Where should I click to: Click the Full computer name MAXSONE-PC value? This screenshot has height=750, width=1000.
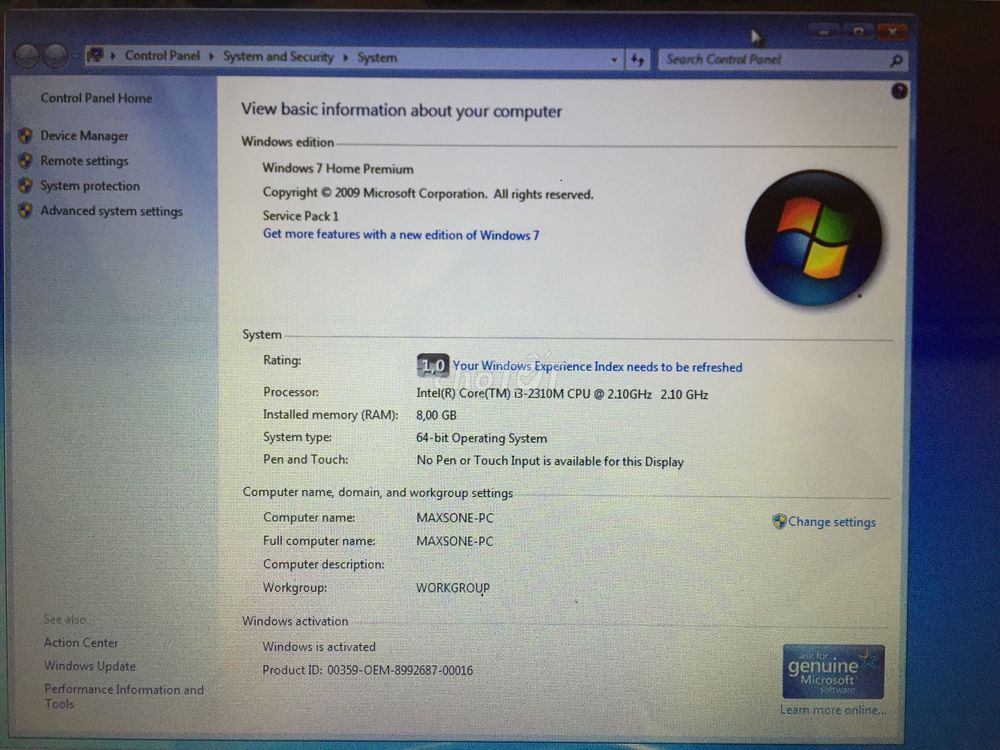(x=455, y=541)
